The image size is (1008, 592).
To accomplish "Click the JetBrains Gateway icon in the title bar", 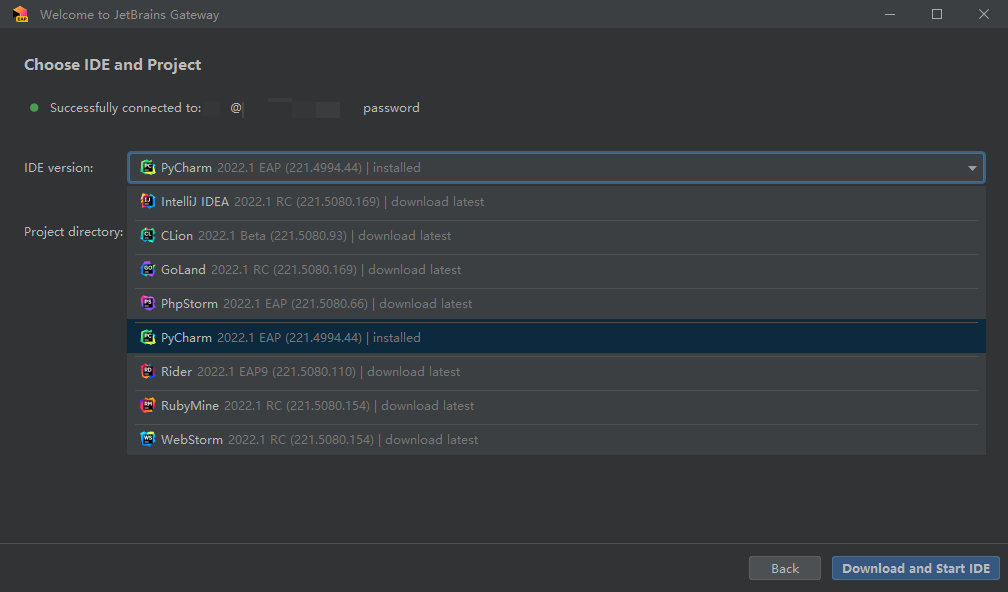I will pyautogui.click(x=21, y=14).
